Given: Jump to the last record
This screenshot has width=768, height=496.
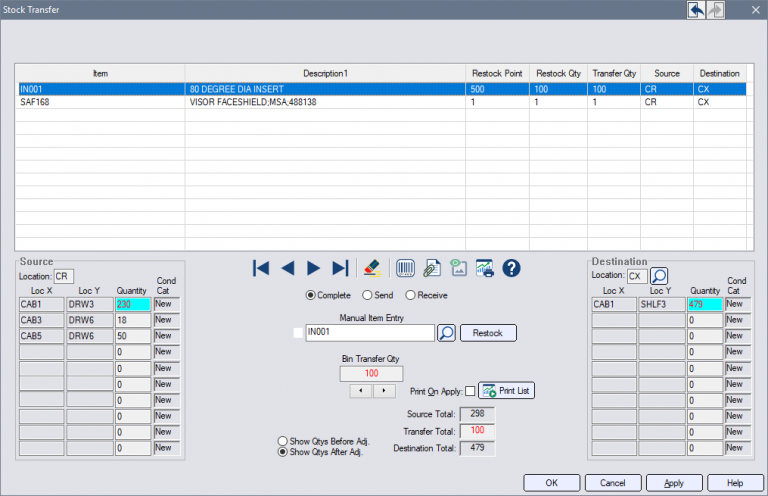Looking at the screenshot, I should click(340, 268).
